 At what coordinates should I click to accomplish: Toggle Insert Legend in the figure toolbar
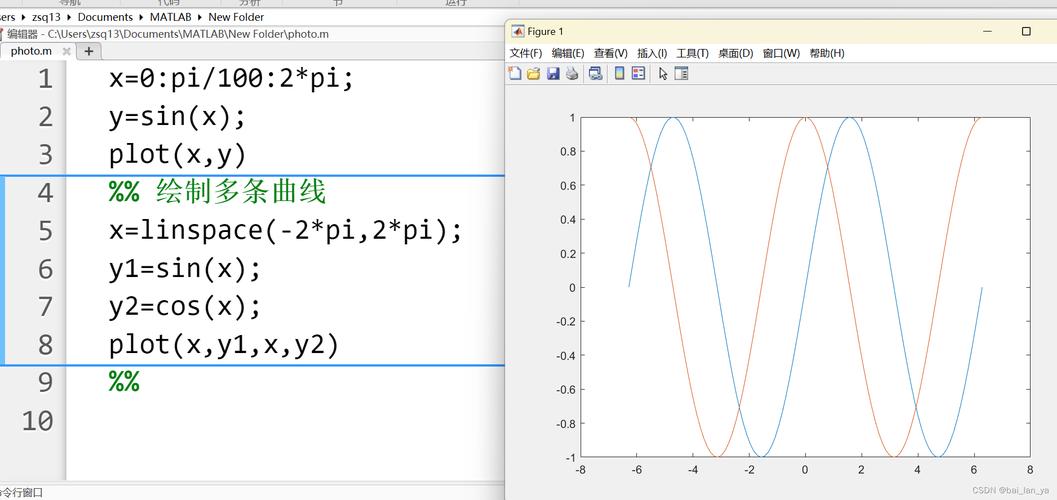(x=638, y=74)
